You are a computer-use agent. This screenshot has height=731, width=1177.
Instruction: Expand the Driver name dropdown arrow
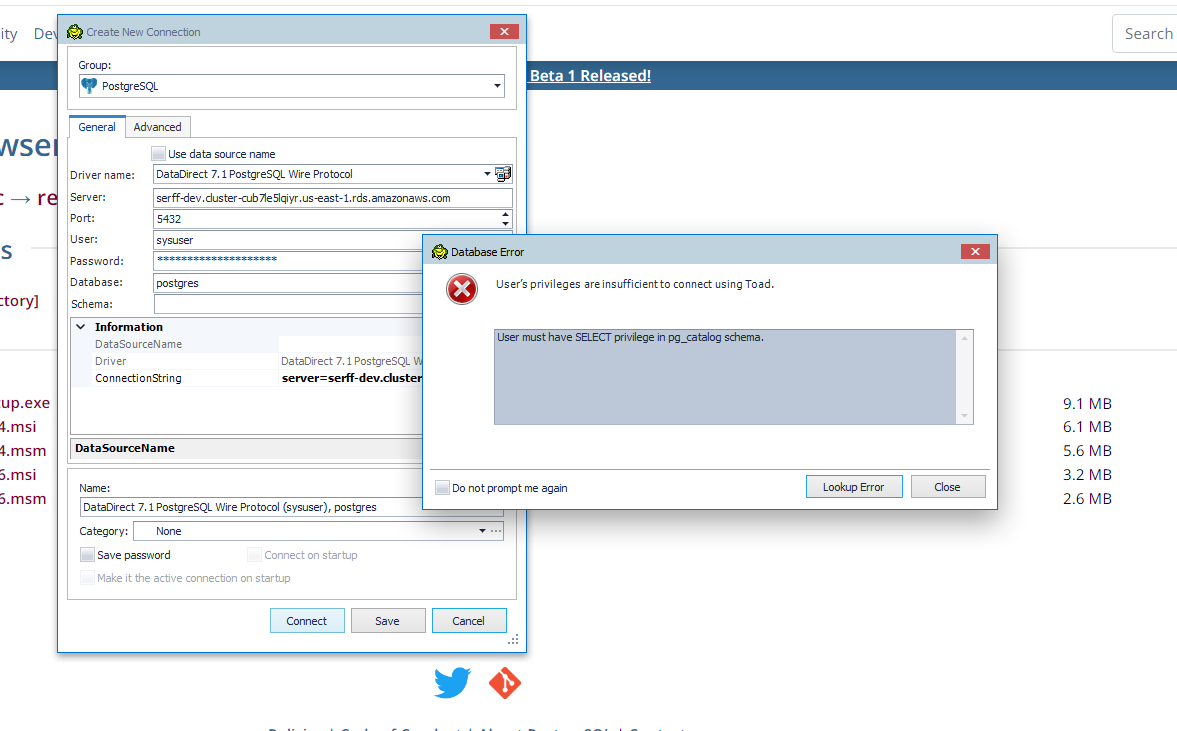point(488,174)
